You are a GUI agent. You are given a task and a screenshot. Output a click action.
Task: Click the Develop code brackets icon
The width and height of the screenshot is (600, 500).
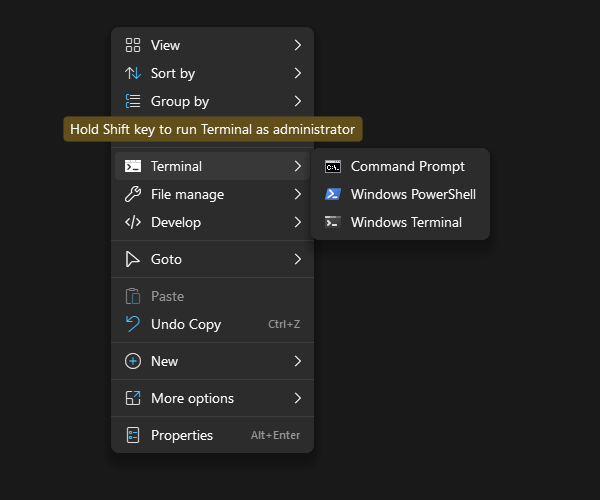coord(132,222)
